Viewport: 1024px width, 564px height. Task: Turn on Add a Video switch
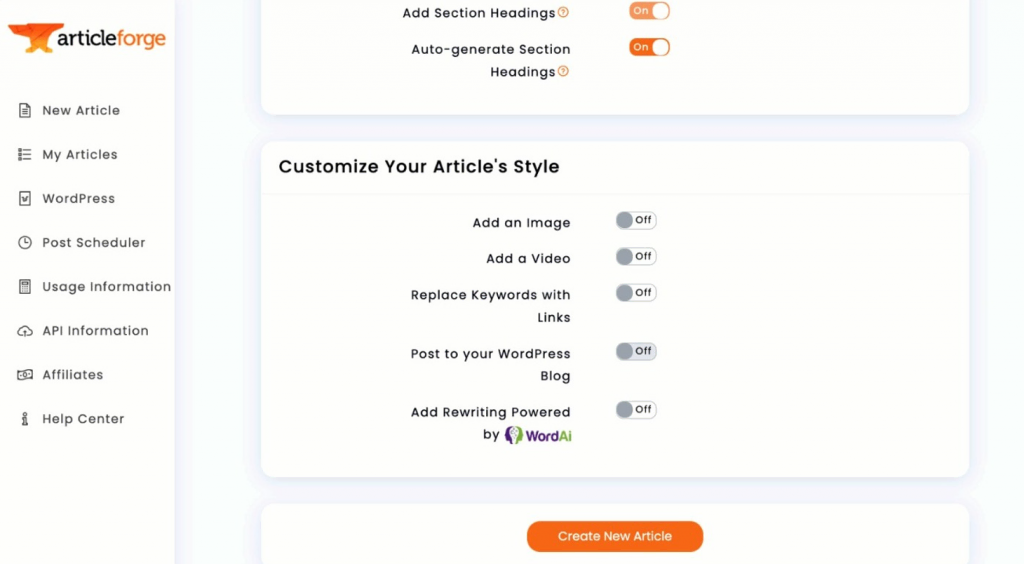coord(635,256)
